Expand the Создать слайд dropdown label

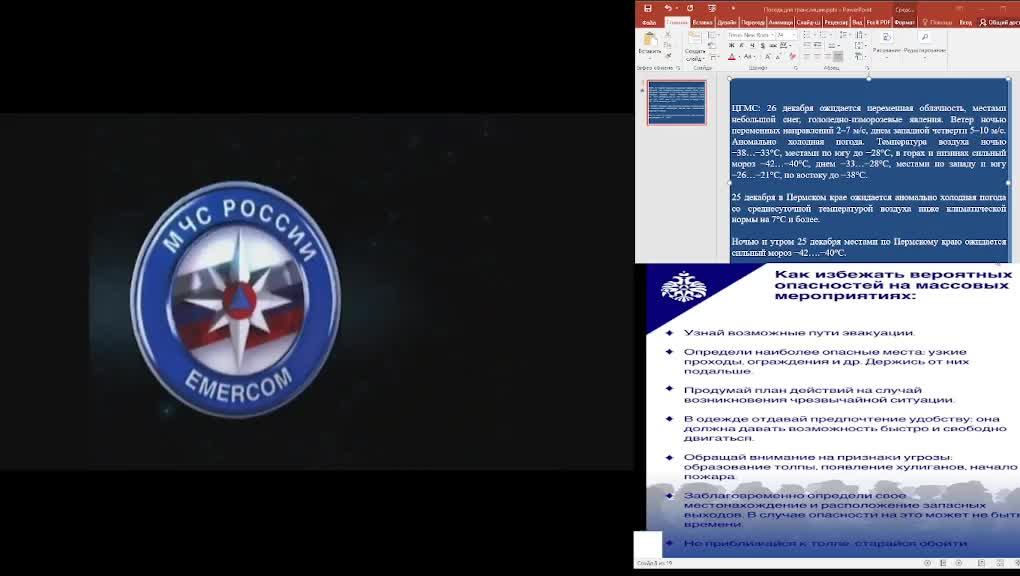pyautogui.click(x=695, y=55)
